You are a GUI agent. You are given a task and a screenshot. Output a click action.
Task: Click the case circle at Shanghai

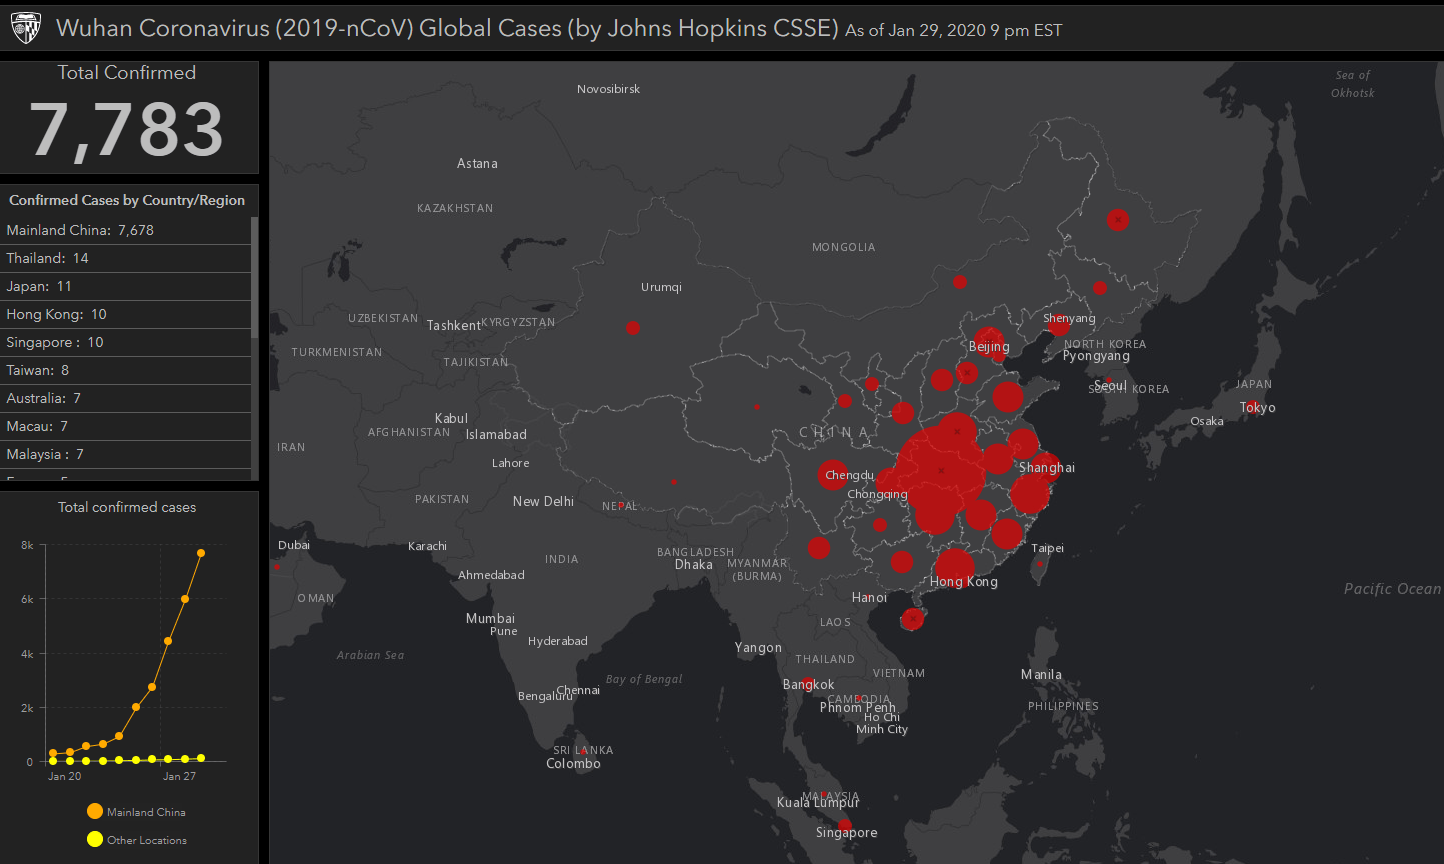coord(1045,467)
